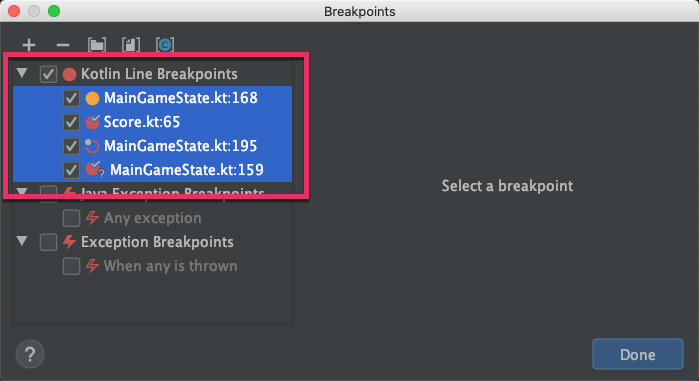Image resolution: width=699 pixels, height=381 pixels.
Task: Click the add breakpoint plus icon
Action: click(29, 45)
